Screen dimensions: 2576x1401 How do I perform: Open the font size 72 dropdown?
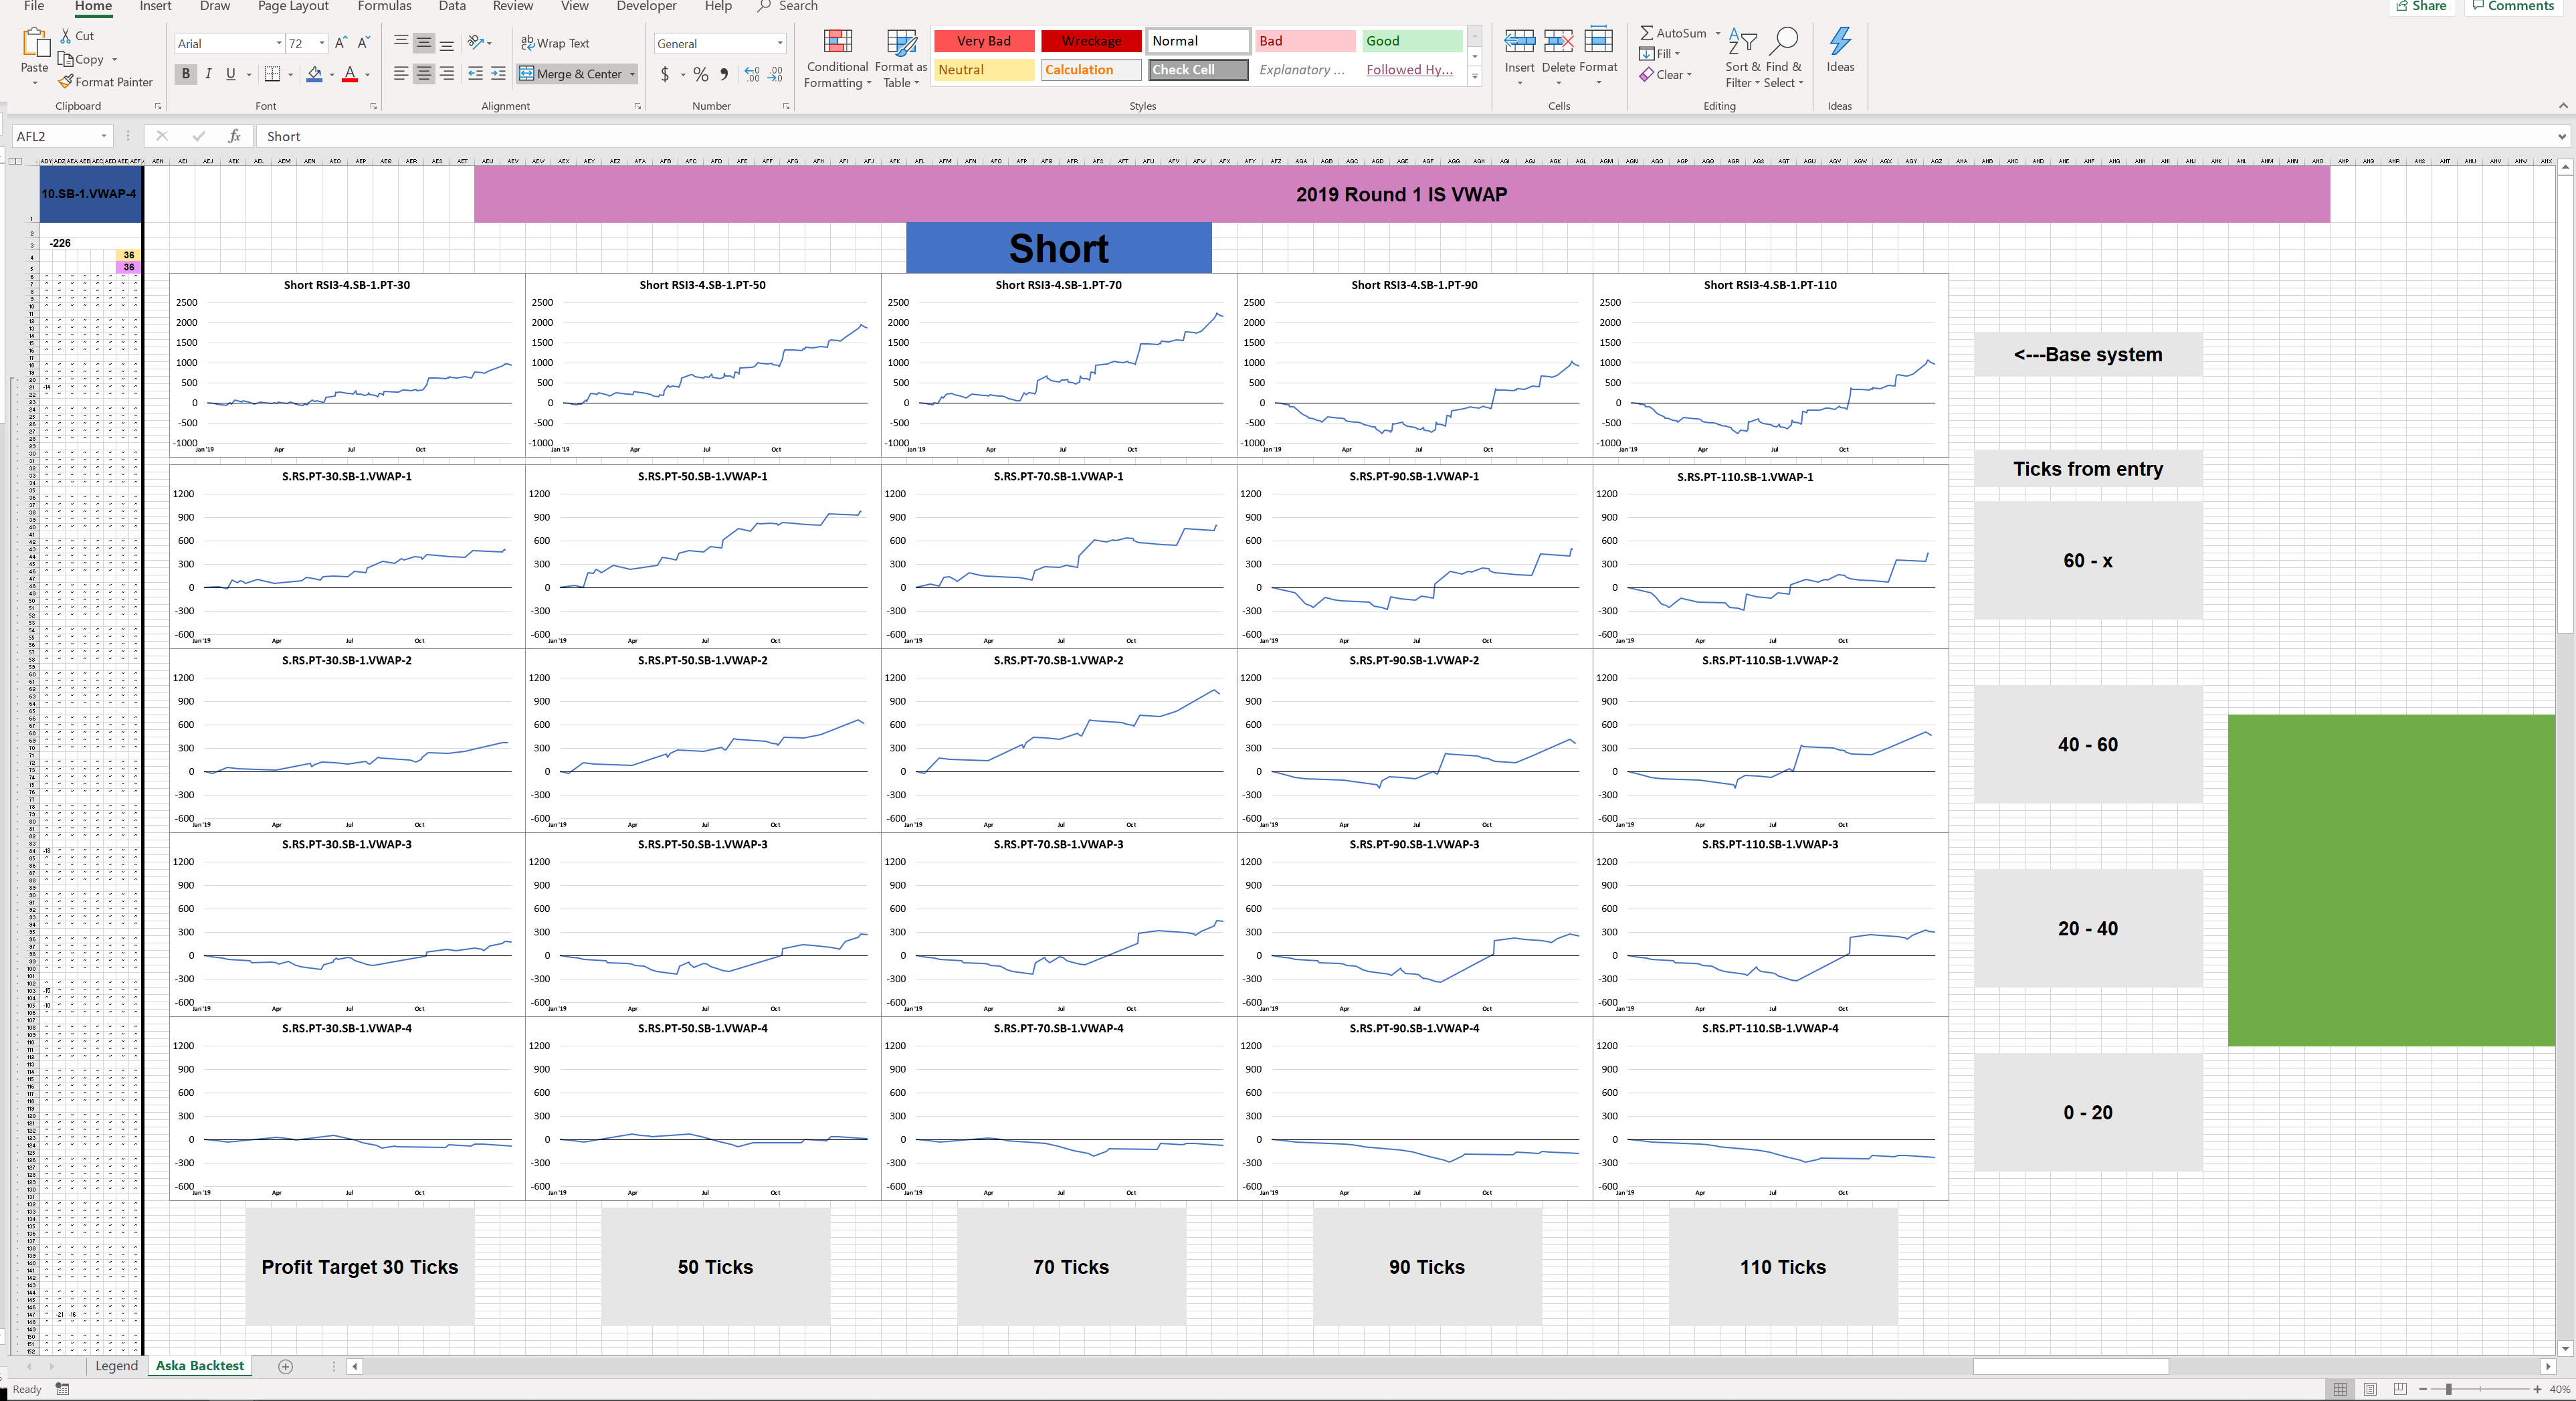coord(322,44)
